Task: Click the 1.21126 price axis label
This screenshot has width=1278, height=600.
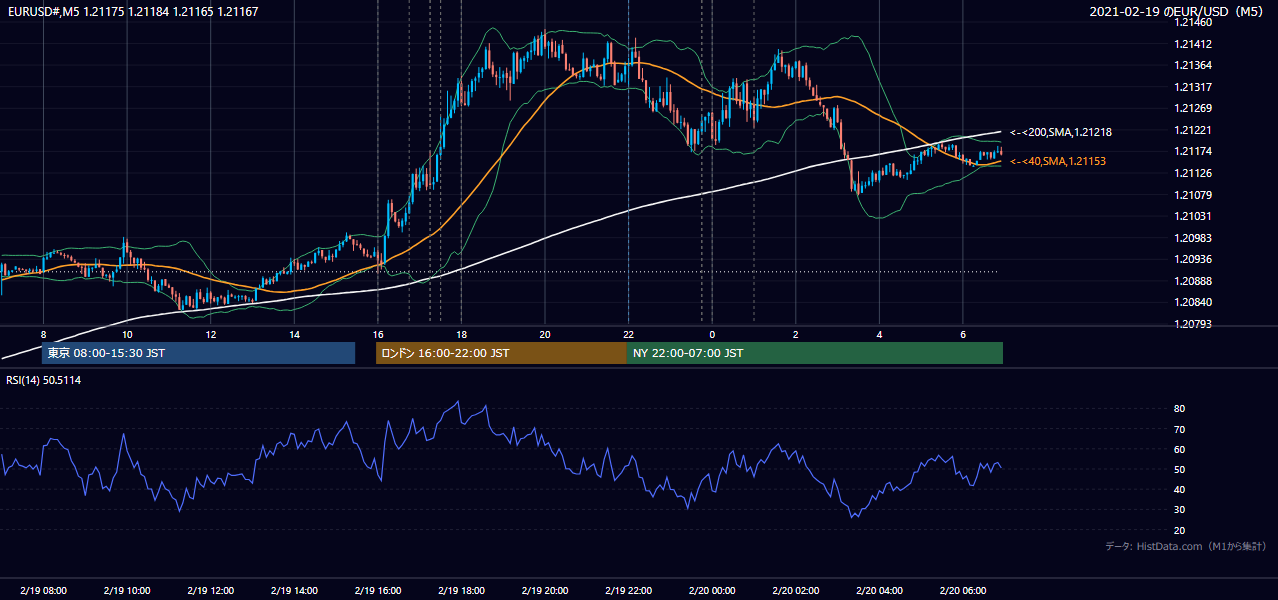Action: (x=1194, y=173)
